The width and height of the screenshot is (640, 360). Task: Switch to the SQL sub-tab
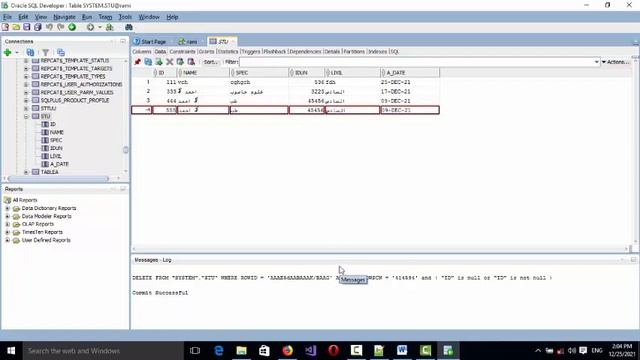click(395, 52)
